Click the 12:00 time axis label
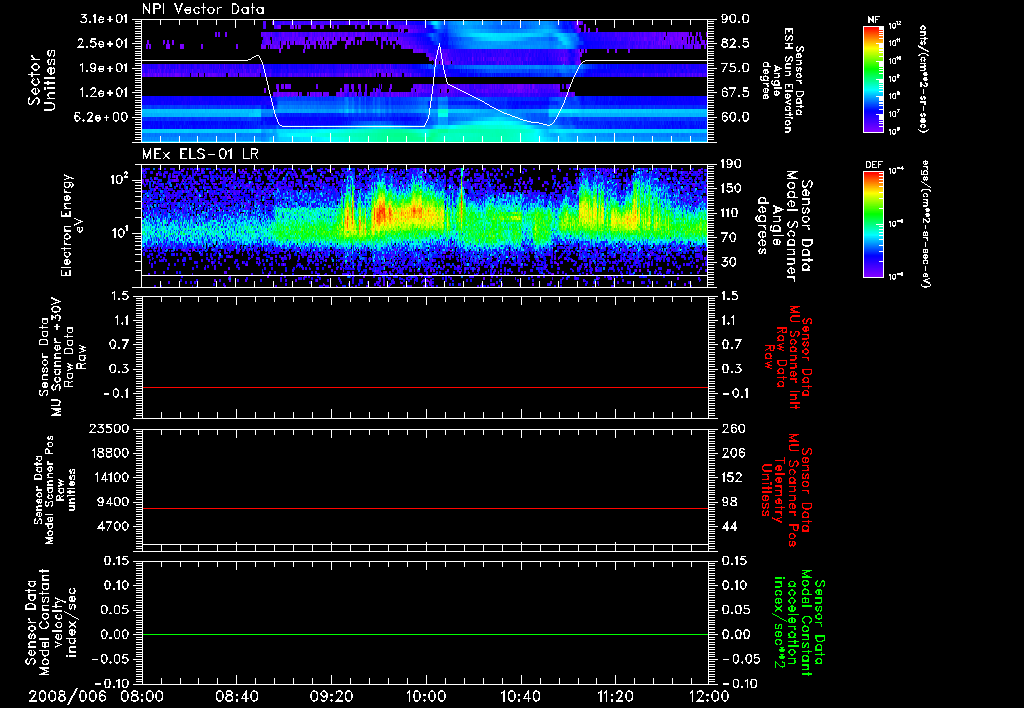 point(709,695)
